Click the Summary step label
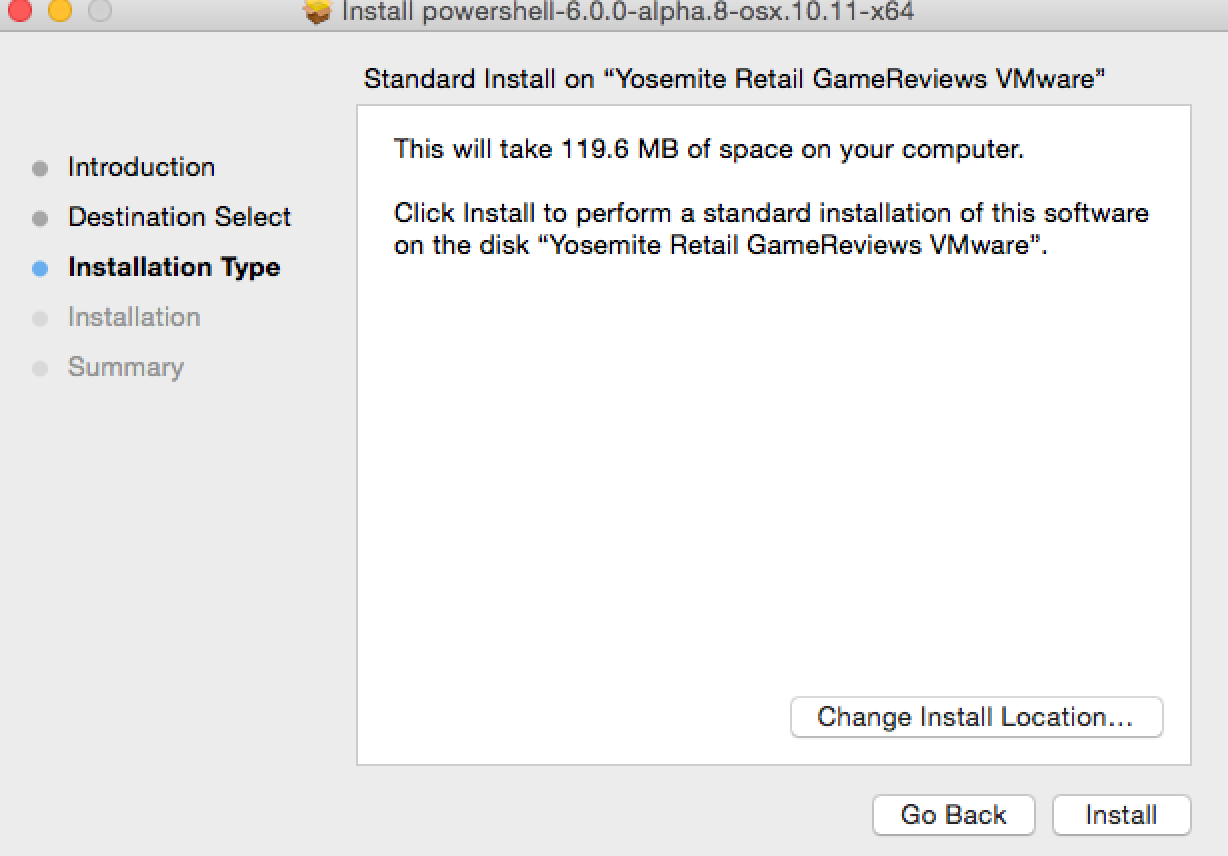1228x856 pixels. 126,367
